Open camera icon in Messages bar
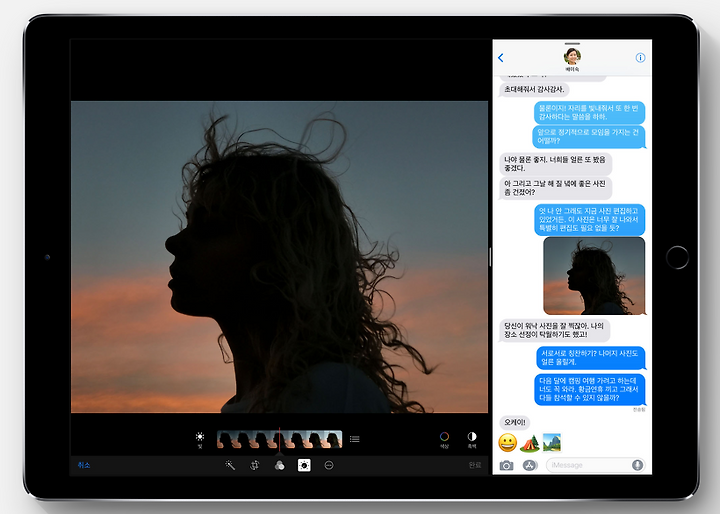Viewport: 720px width, 514px height. click(506, 465)
